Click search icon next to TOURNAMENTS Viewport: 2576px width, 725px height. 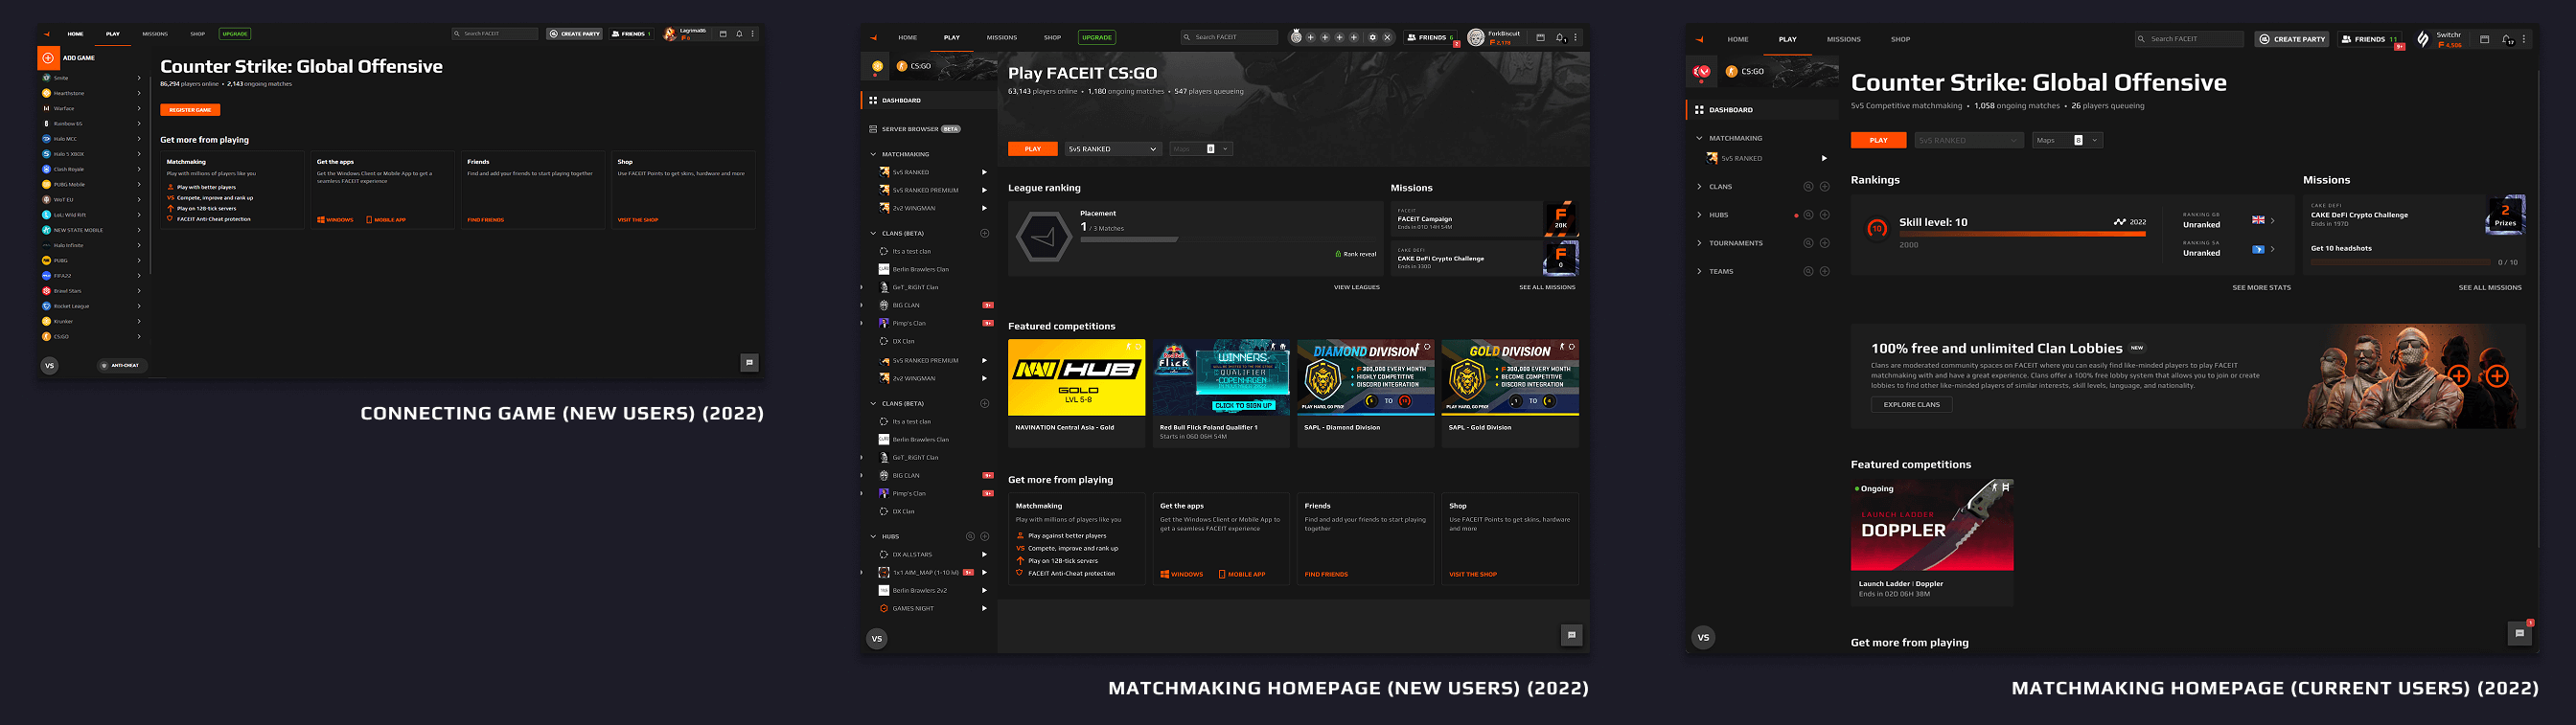1807,243
